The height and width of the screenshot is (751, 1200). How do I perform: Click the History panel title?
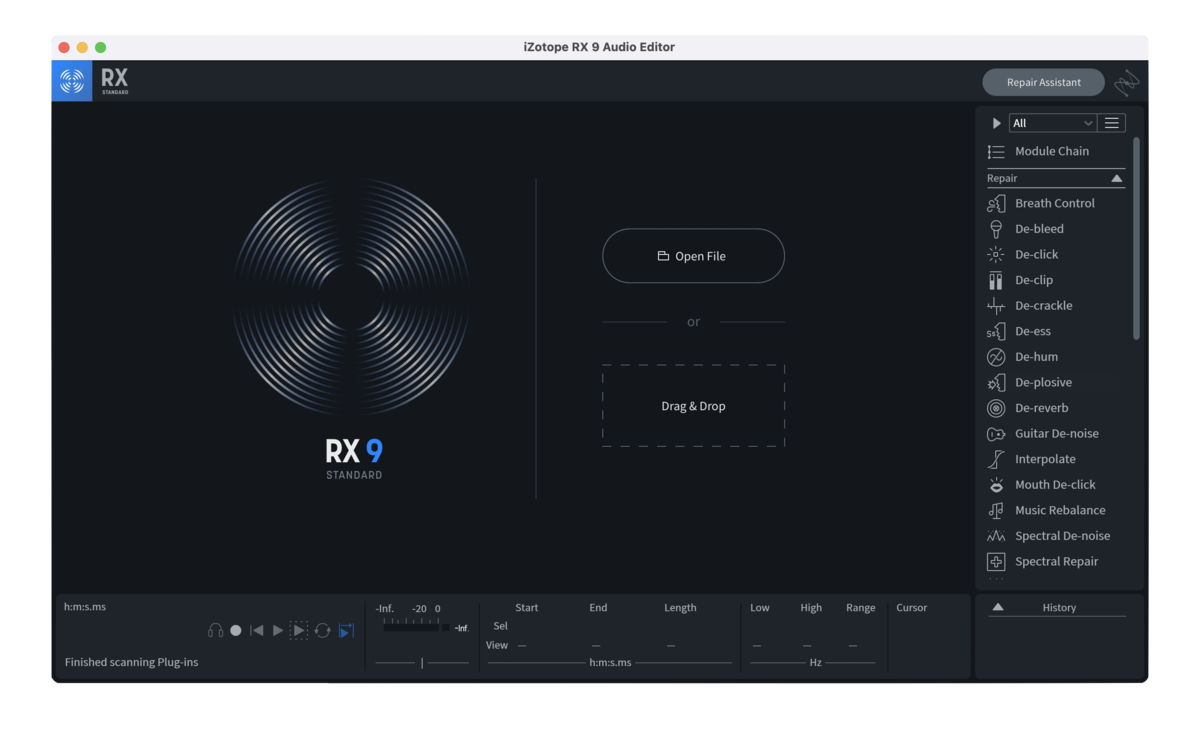pos(1059,607)
